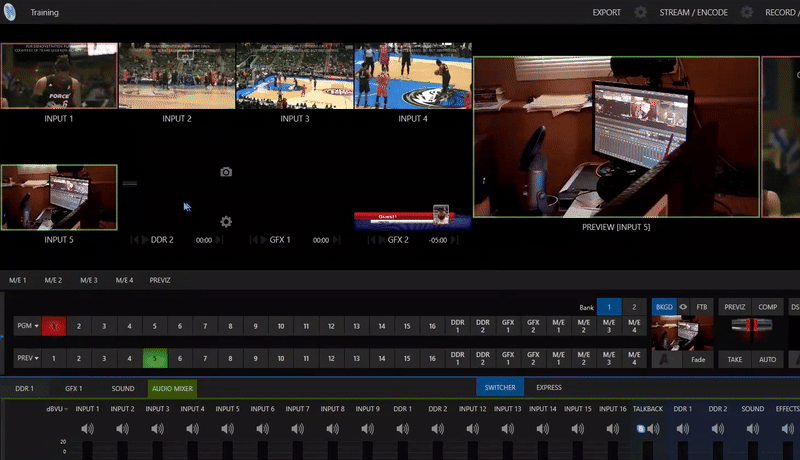Click the AUTO transition button
This screenshot has width=800, height=460.
[767, 360]
